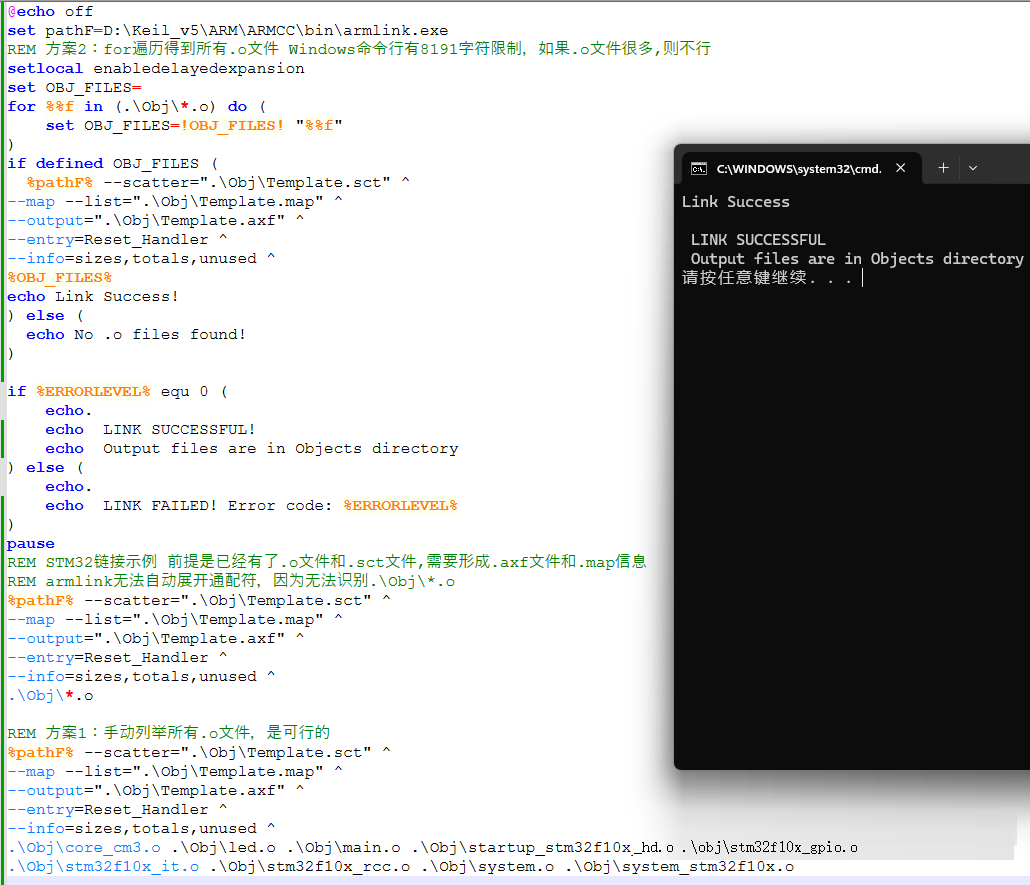Click 'echo No .o files found!' line
Screen dimensions: 1030x885
coord(135,334)
